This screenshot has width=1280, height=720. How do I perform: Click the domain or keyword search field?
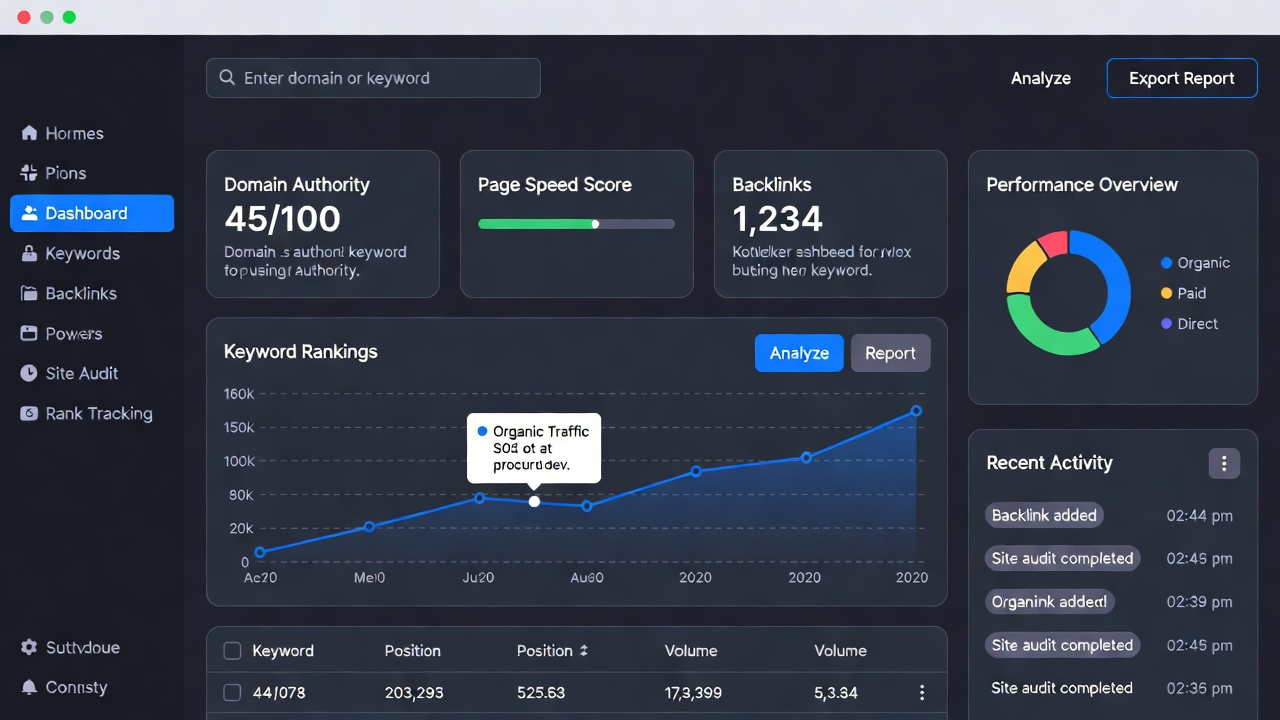pos(385,78)
